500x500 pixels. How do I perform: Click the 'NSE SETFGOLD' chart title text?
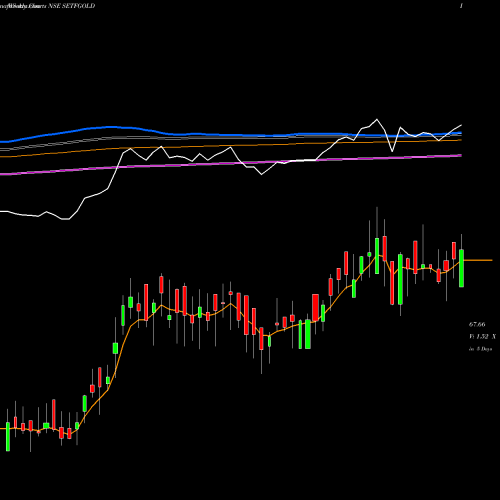click(72, 6)
